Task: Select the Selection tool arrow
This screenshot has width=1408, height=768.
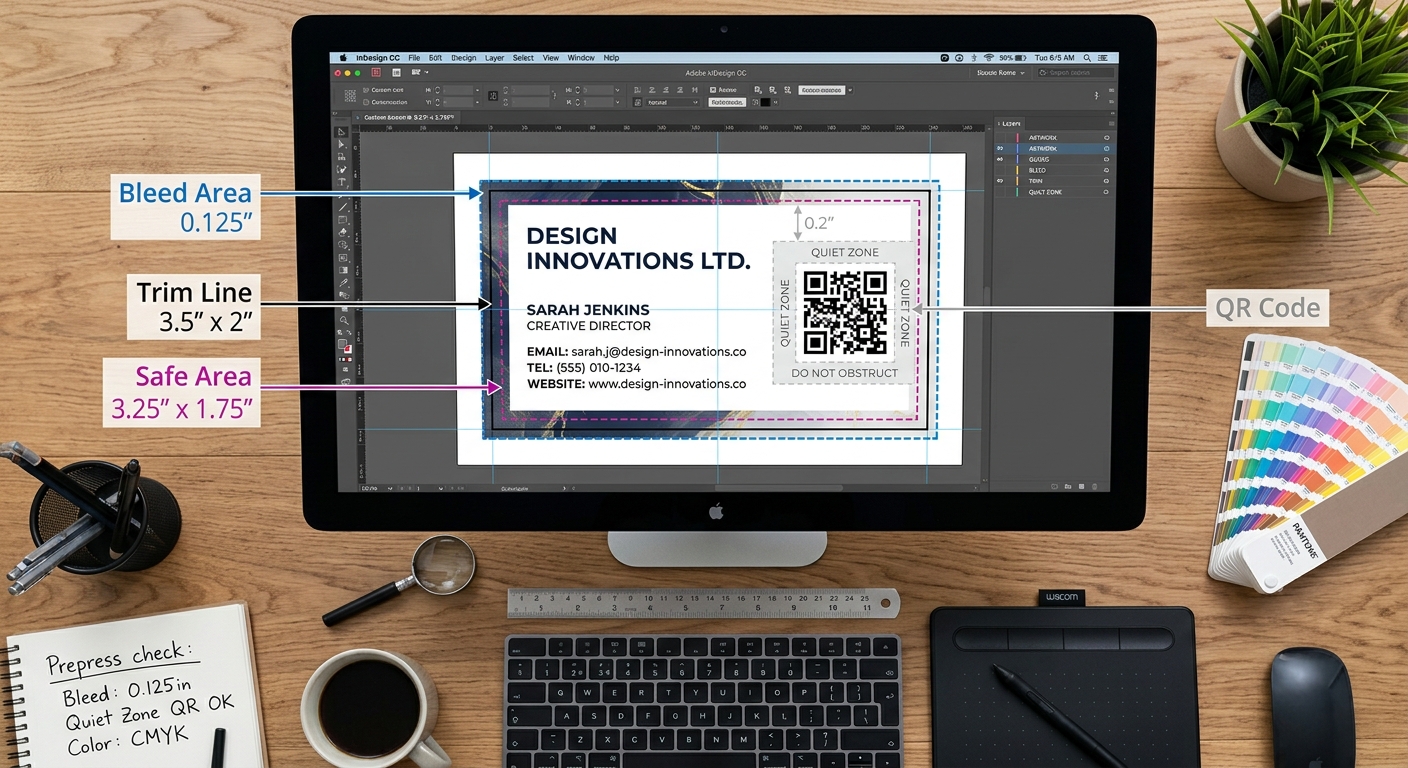Action: (342, 132)
